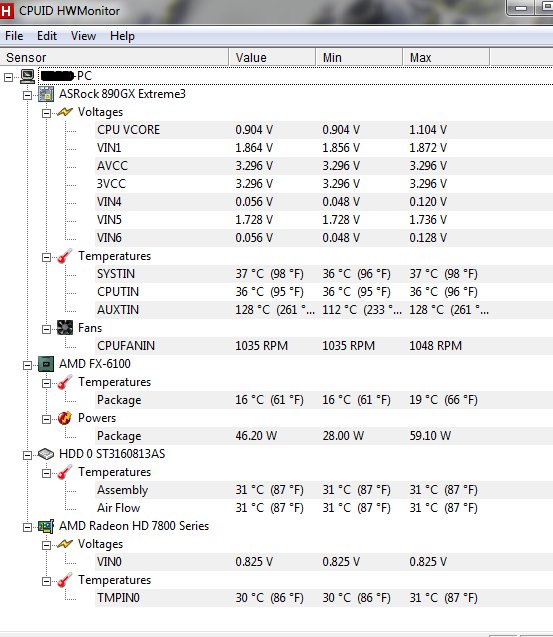Click the ASRock motherboard icon
Viewport: 553px width, 637px height.
[x=46, y=94]
